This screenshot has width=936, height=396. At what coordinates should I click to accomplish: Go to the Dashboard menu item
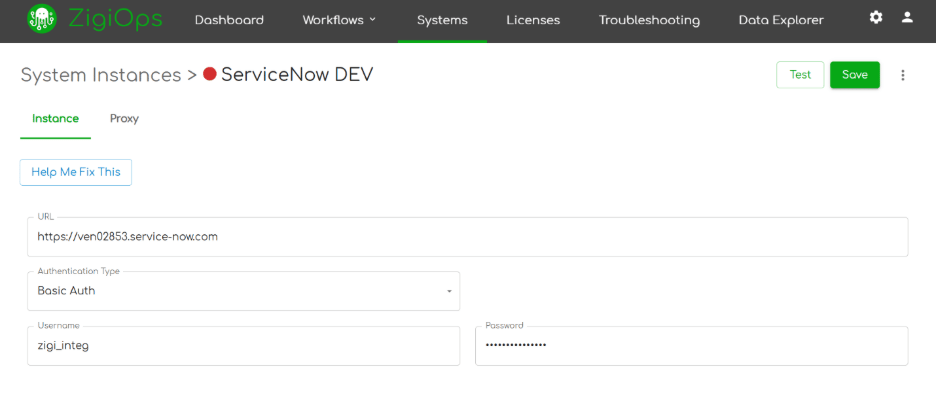[x=229, y=20]
